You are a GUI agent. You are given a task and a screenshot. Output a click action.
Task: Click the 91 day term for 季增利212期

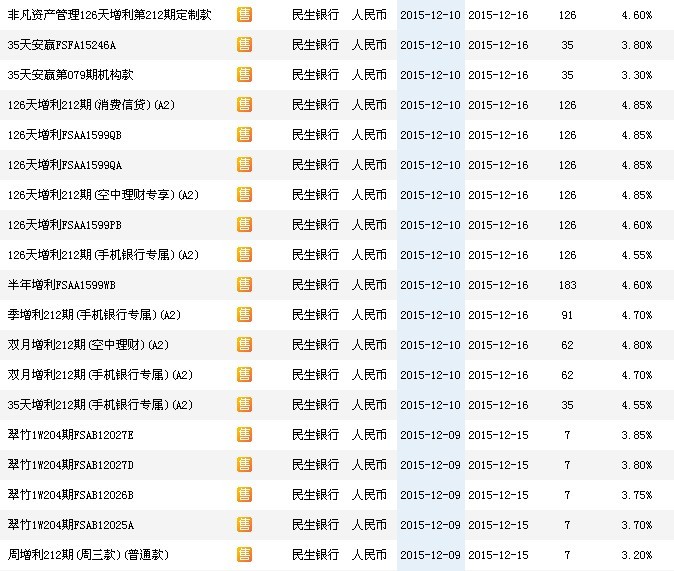click(x=567, y=315)
